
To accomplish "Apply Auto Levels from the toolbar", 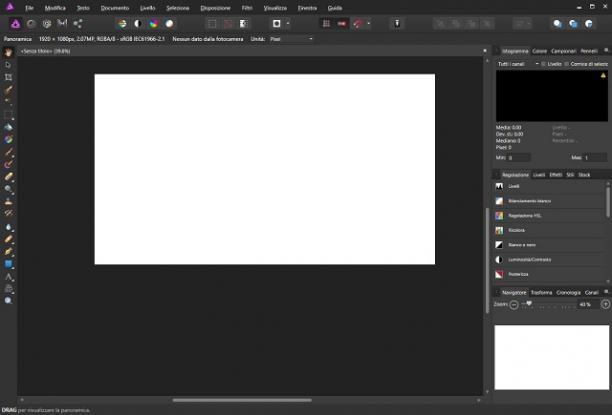I will pos(122,24).
